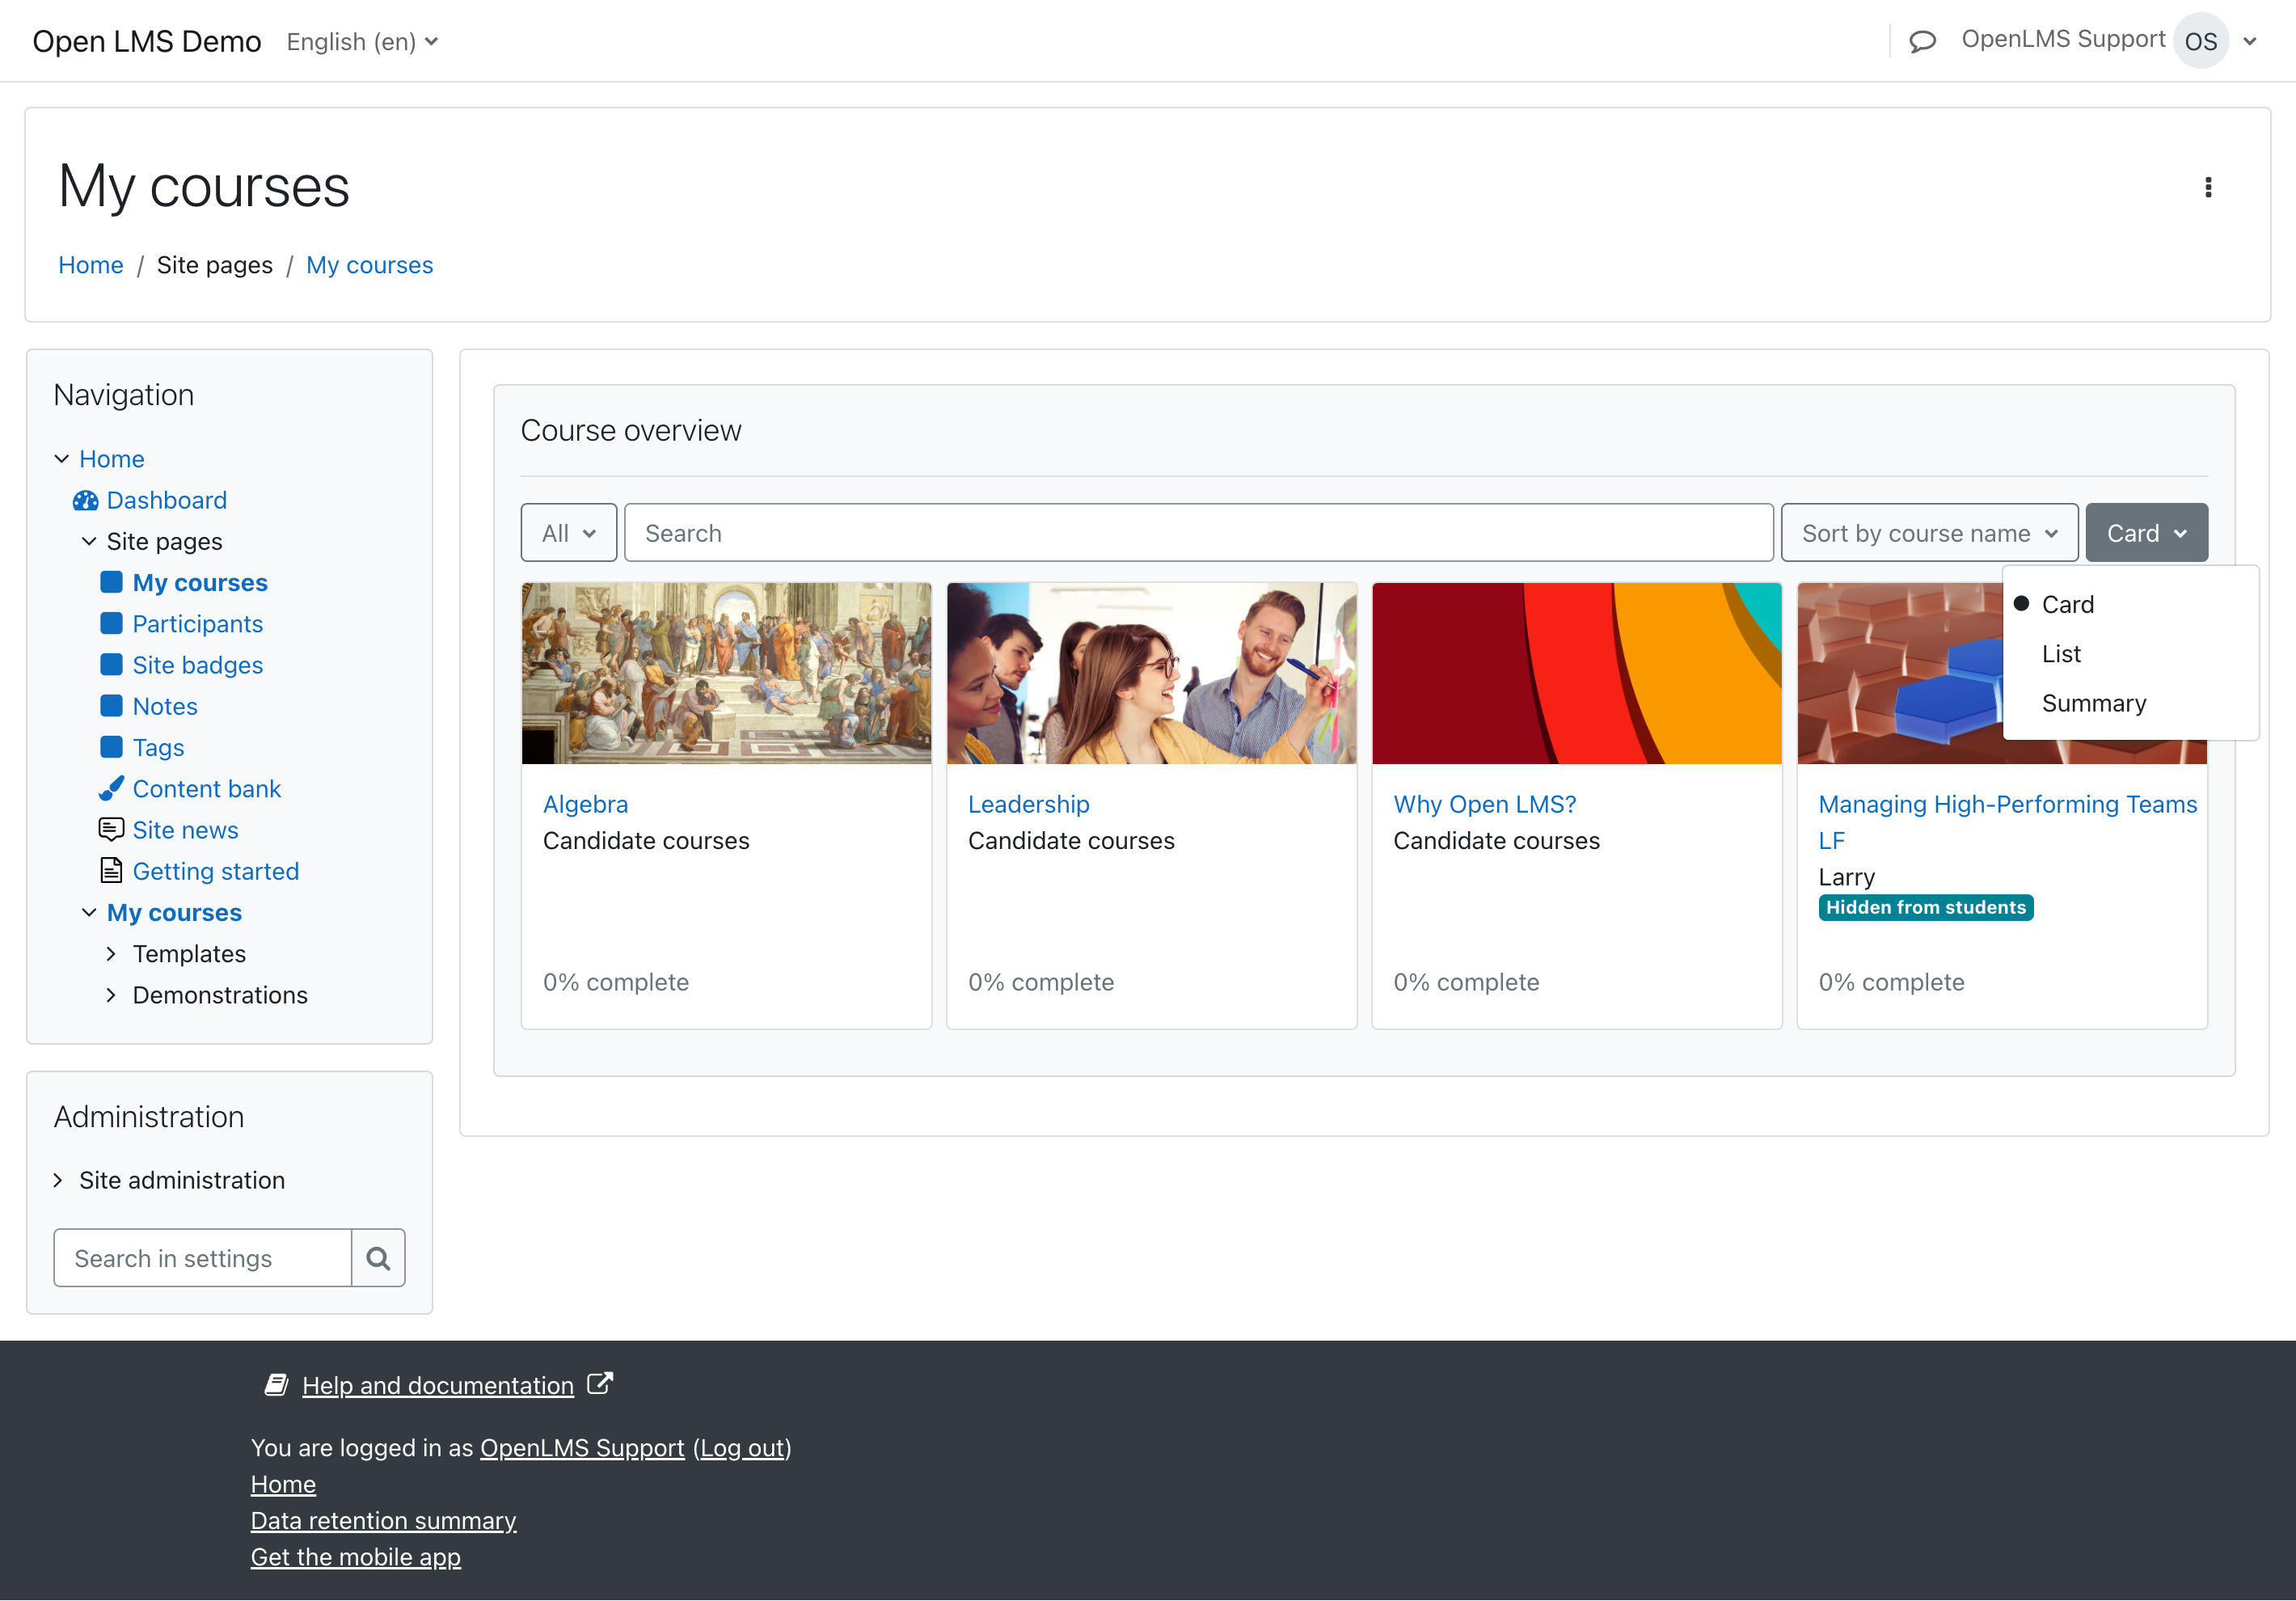Image resolution: width=2296 pixels, height=1601 pixels.
Task: Collapse the Home node in Navigation
Action: [61, 458]
